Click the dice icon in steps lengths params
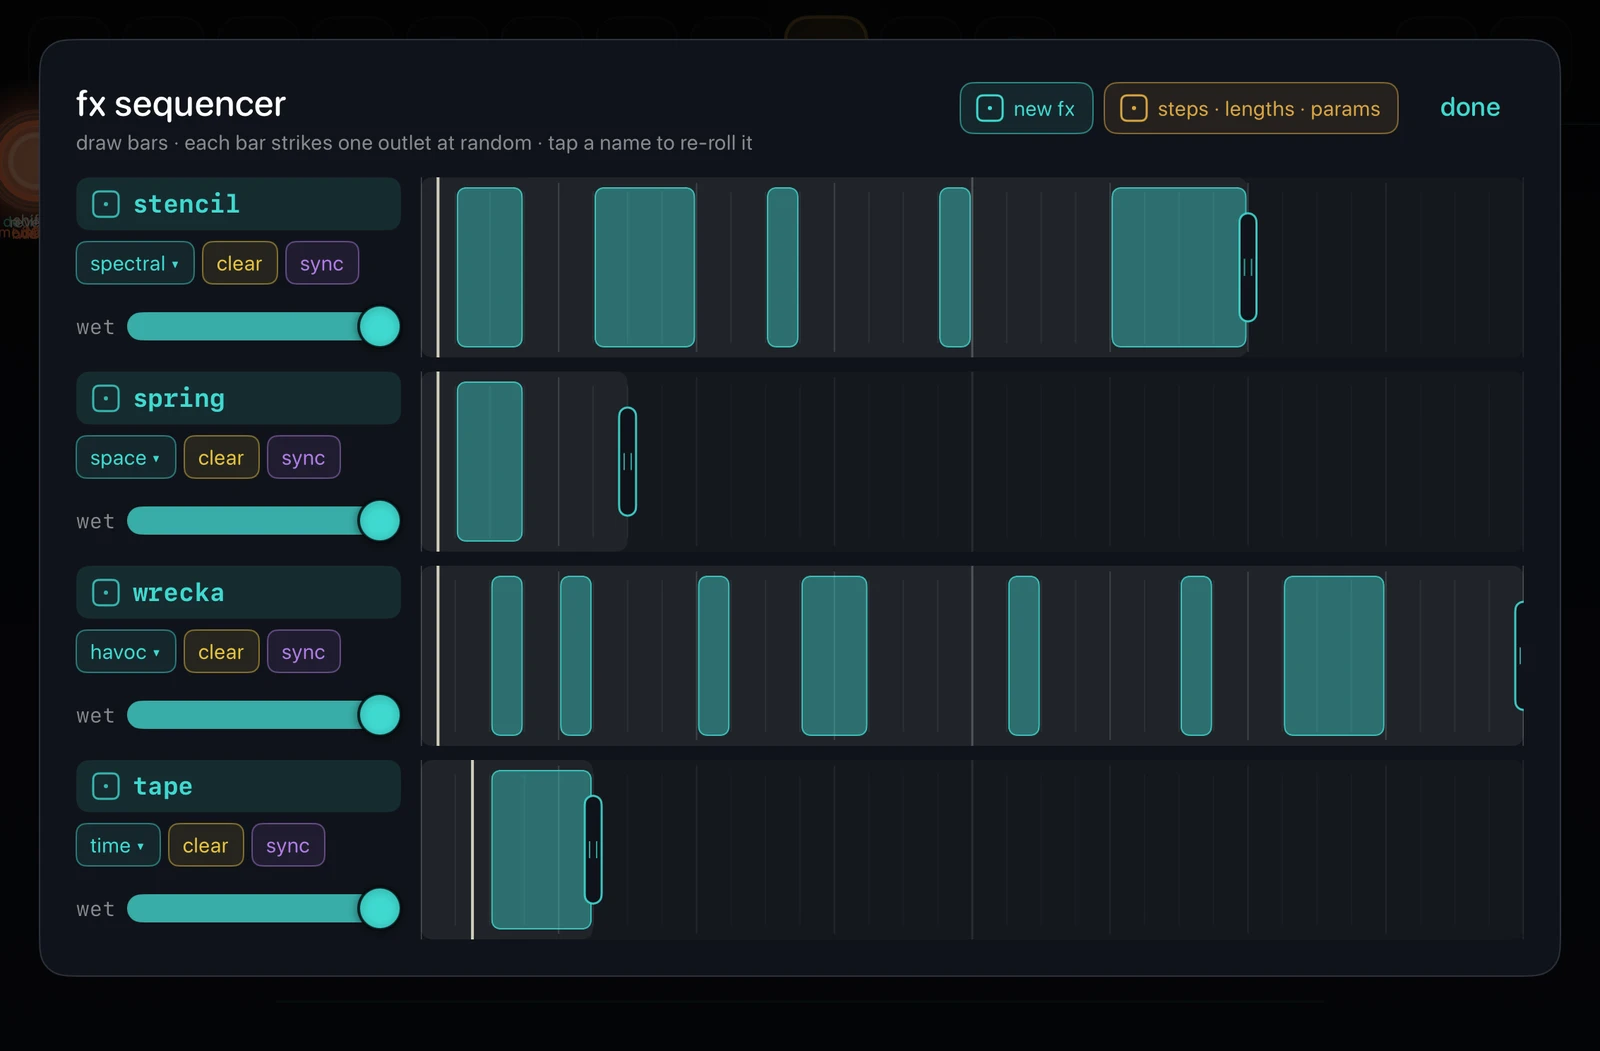Viewport: 1600px width, 1051px height. pyautogui.click(x=1133, y=108)
